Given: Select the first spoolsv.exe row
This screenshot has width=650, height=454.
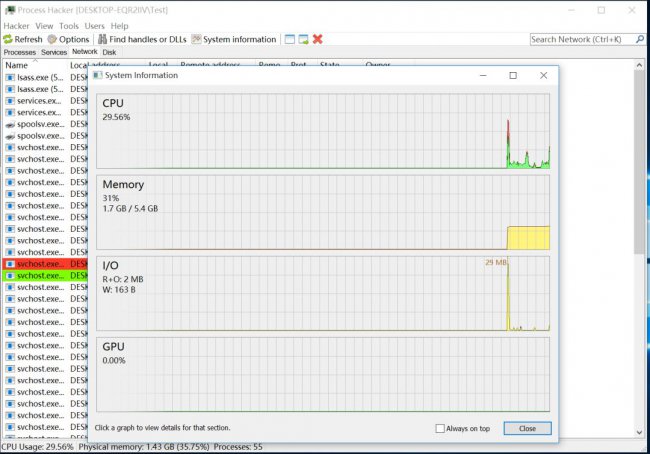Looking at the screenshot, I should point(45,124).
